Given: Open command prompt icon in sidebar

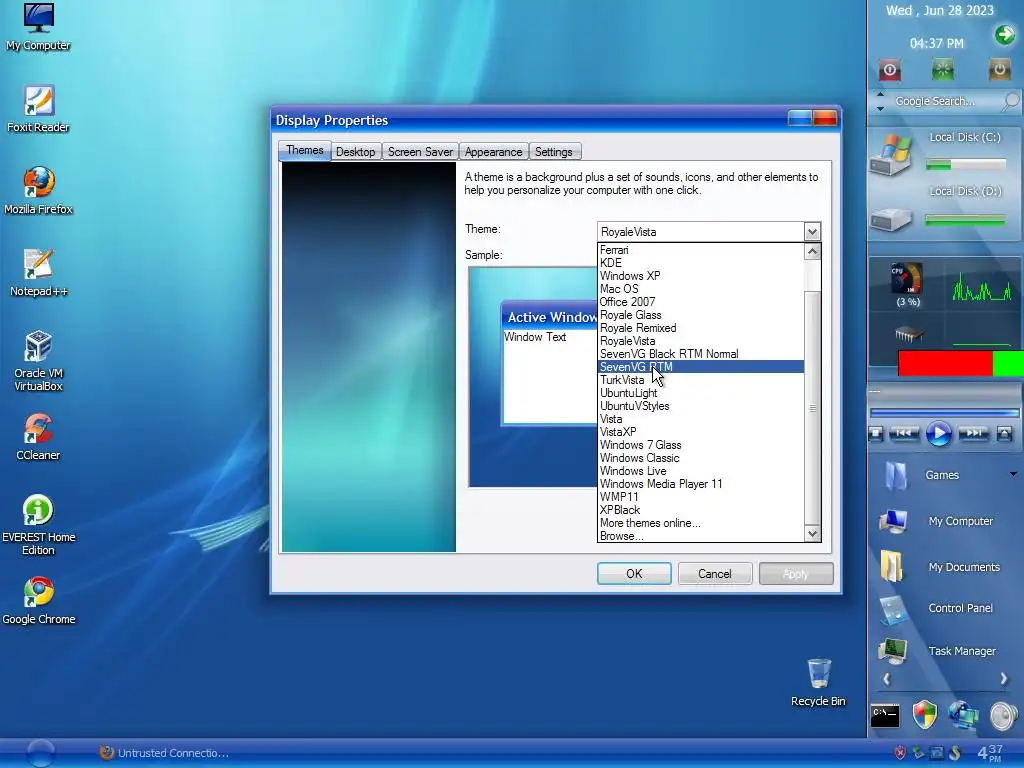Looking at the screenshot, I should point(885,716).
